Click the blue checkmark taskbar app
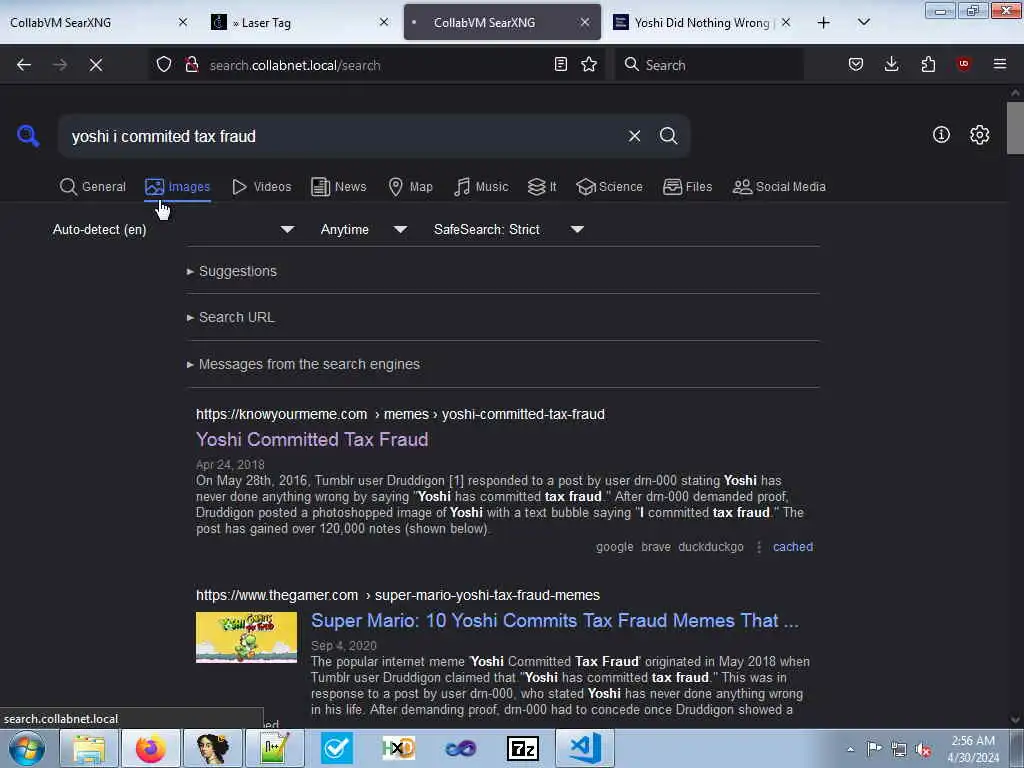The image size is (1024, 768). click(336, 748)
